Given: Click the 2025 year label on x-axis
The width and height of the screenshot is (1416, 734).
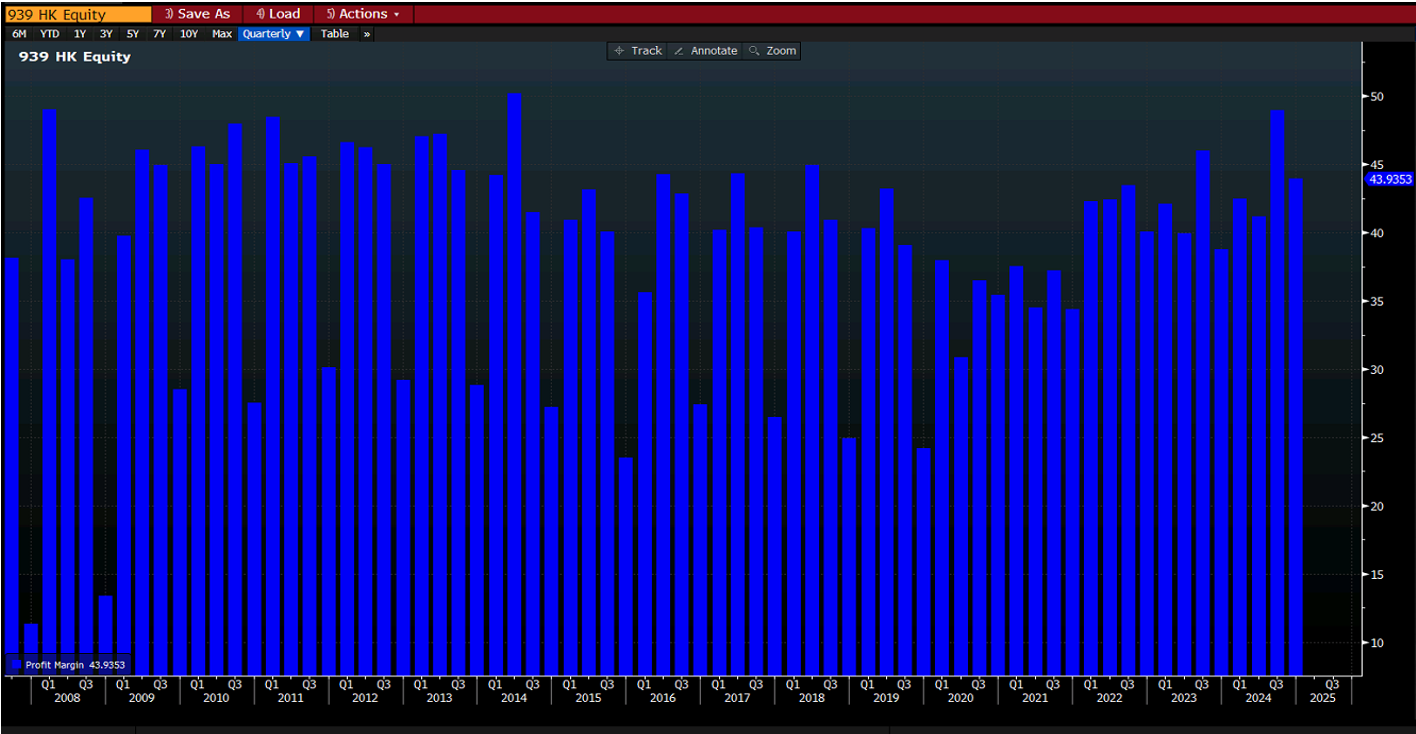Looking at the screenshot, I should coord(1322,698).
